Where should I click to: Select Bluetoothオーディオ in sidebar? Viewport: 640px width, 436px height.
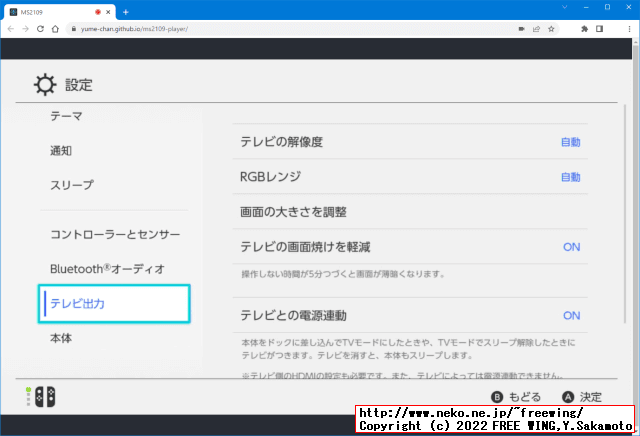(107, 269)
